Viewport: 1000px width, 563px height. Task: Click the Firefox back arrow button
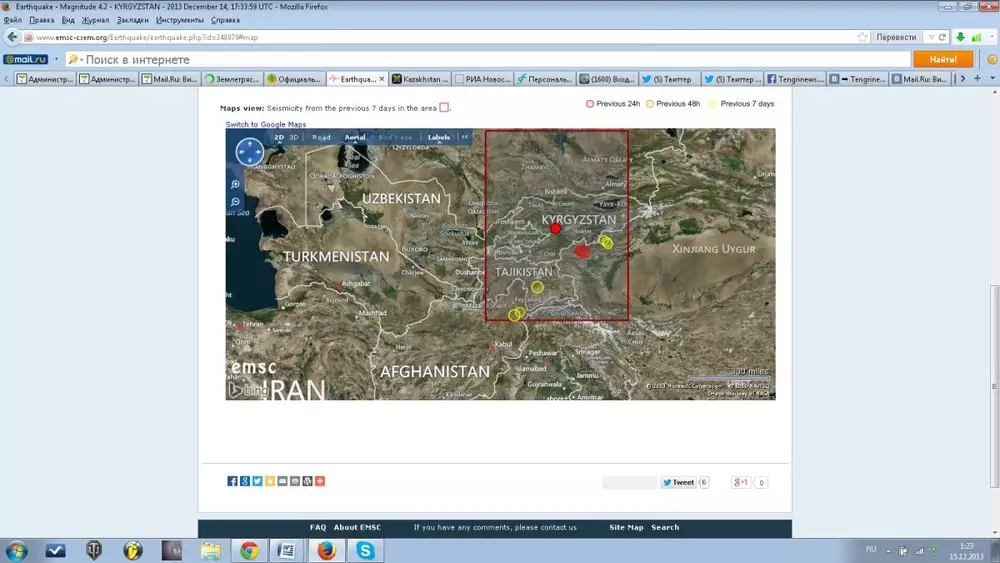click(x=13, y=37)
